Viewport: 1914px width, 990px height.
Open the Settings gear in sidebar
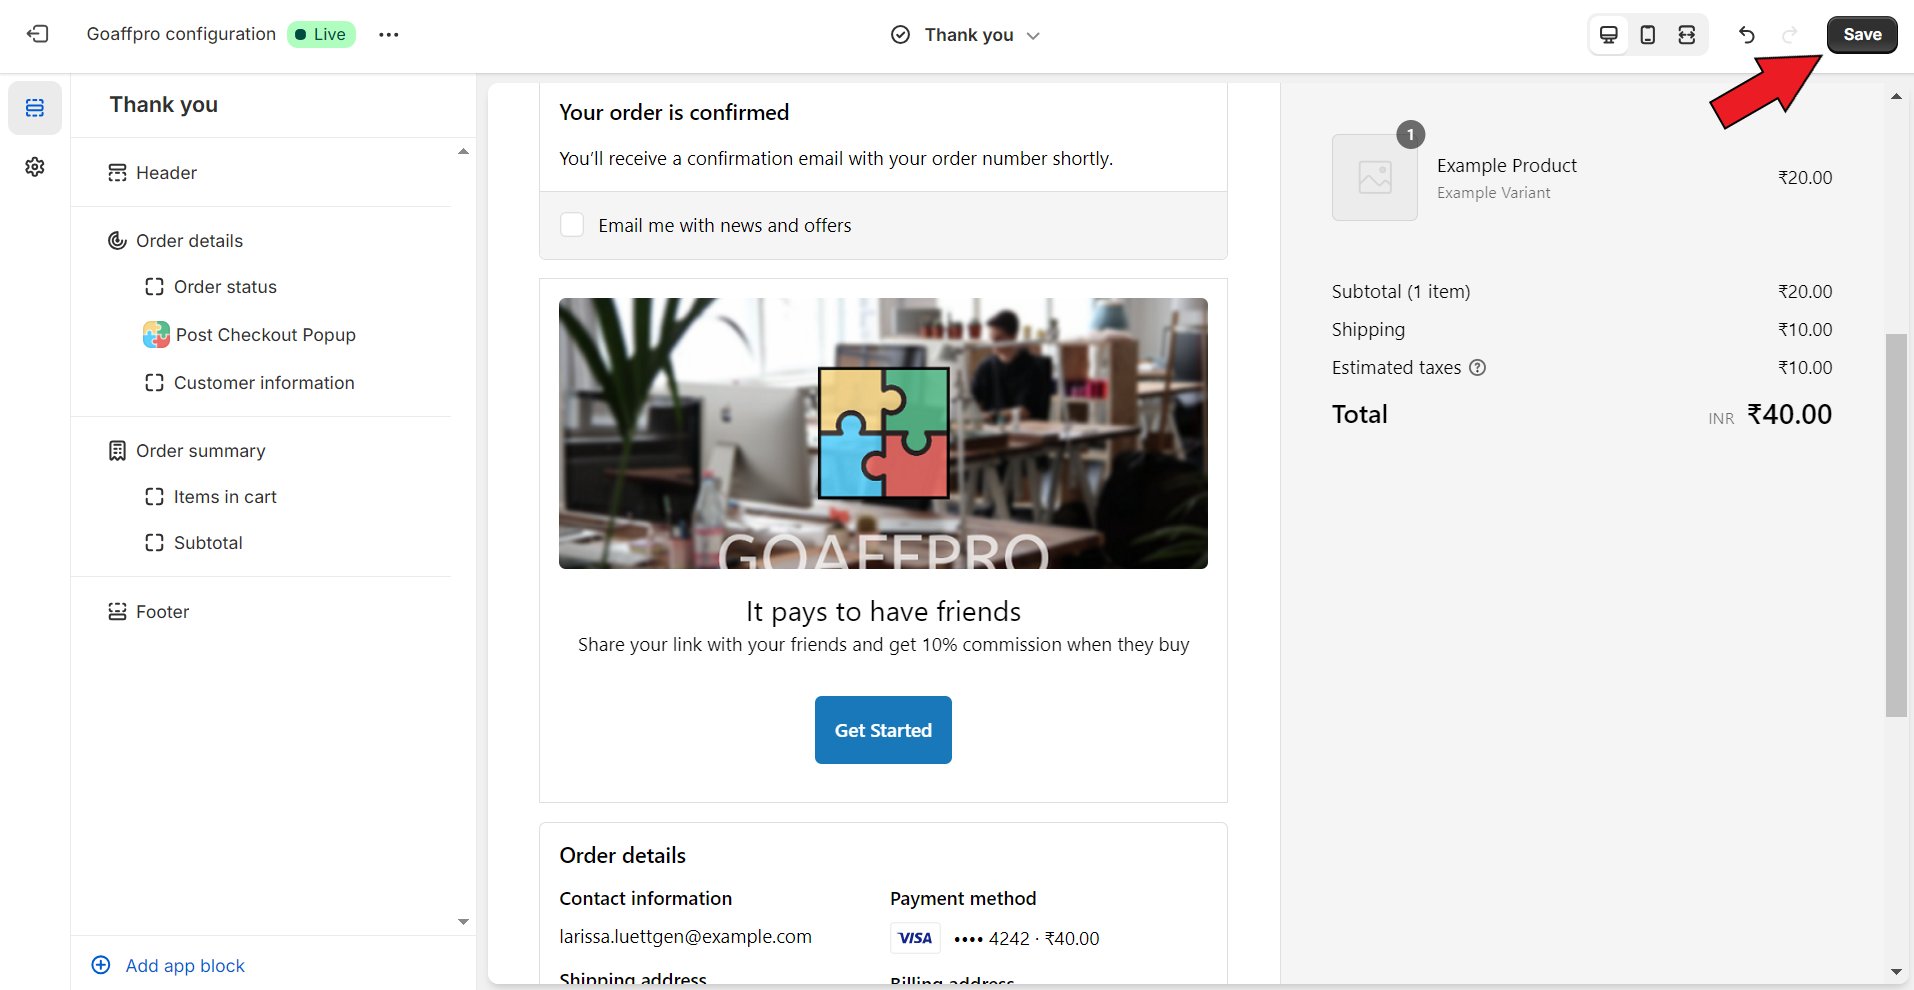click(x=35, y=167)
